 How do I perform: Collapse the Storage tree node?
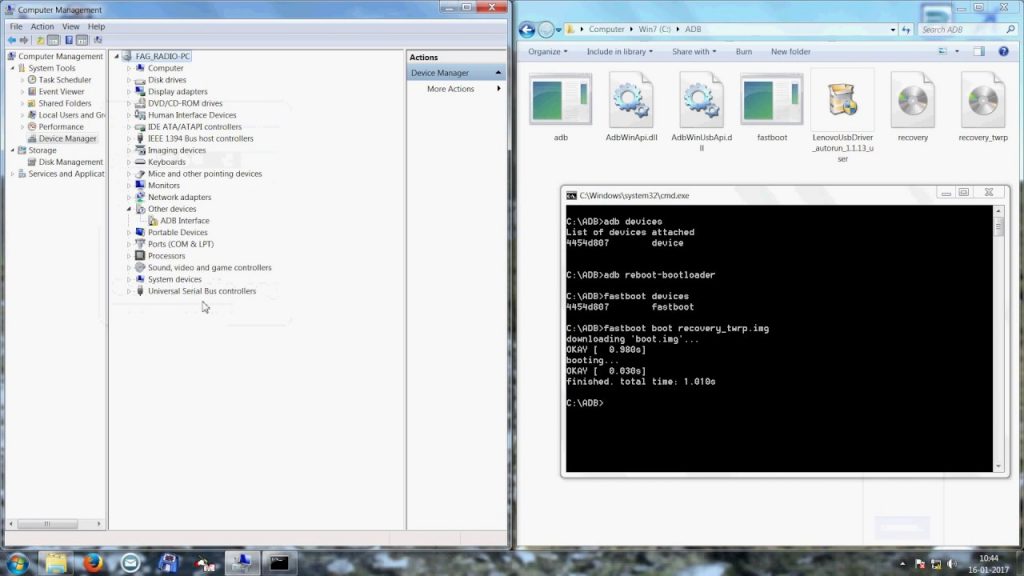pyautogui.click(x=12, y=150)
